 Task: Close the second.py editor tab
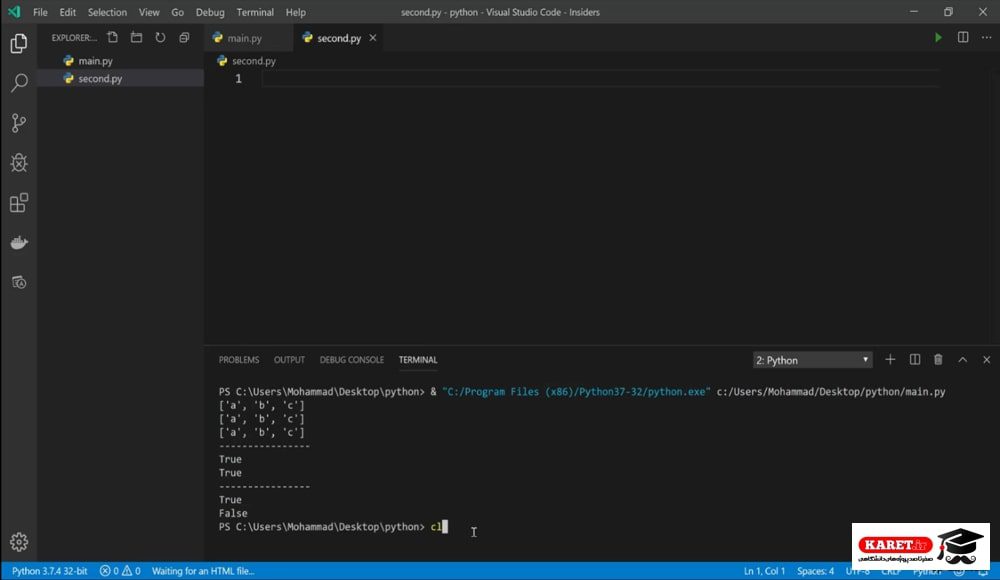pyautogui.click(x=372, y=38)
